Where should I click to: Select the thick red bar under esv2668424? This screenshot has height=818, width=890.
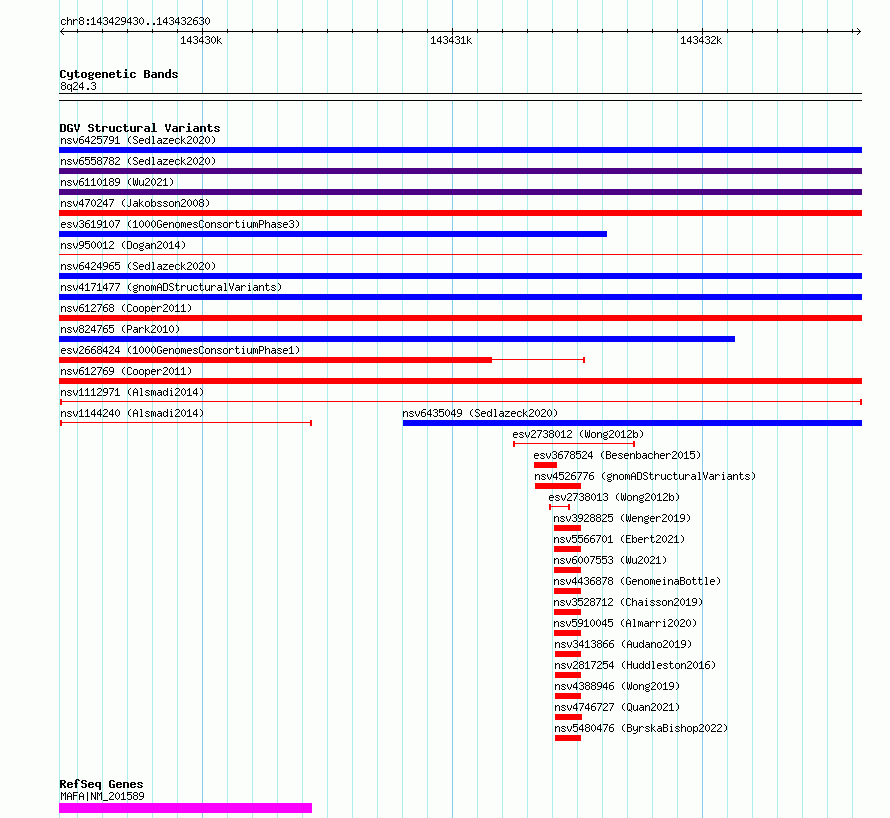275,360
